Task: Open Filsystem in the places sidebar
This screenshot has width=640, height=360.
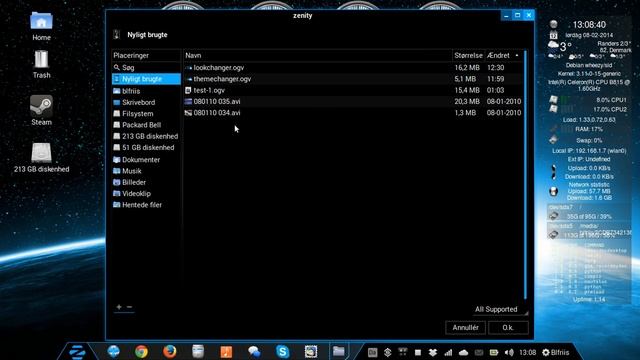Action: point(146,113)
